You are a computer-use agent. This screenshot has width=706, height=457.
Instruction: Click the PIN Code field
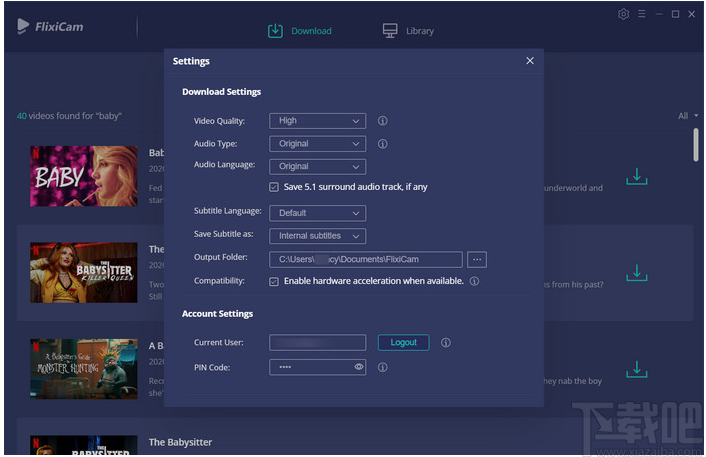point(317,367)
